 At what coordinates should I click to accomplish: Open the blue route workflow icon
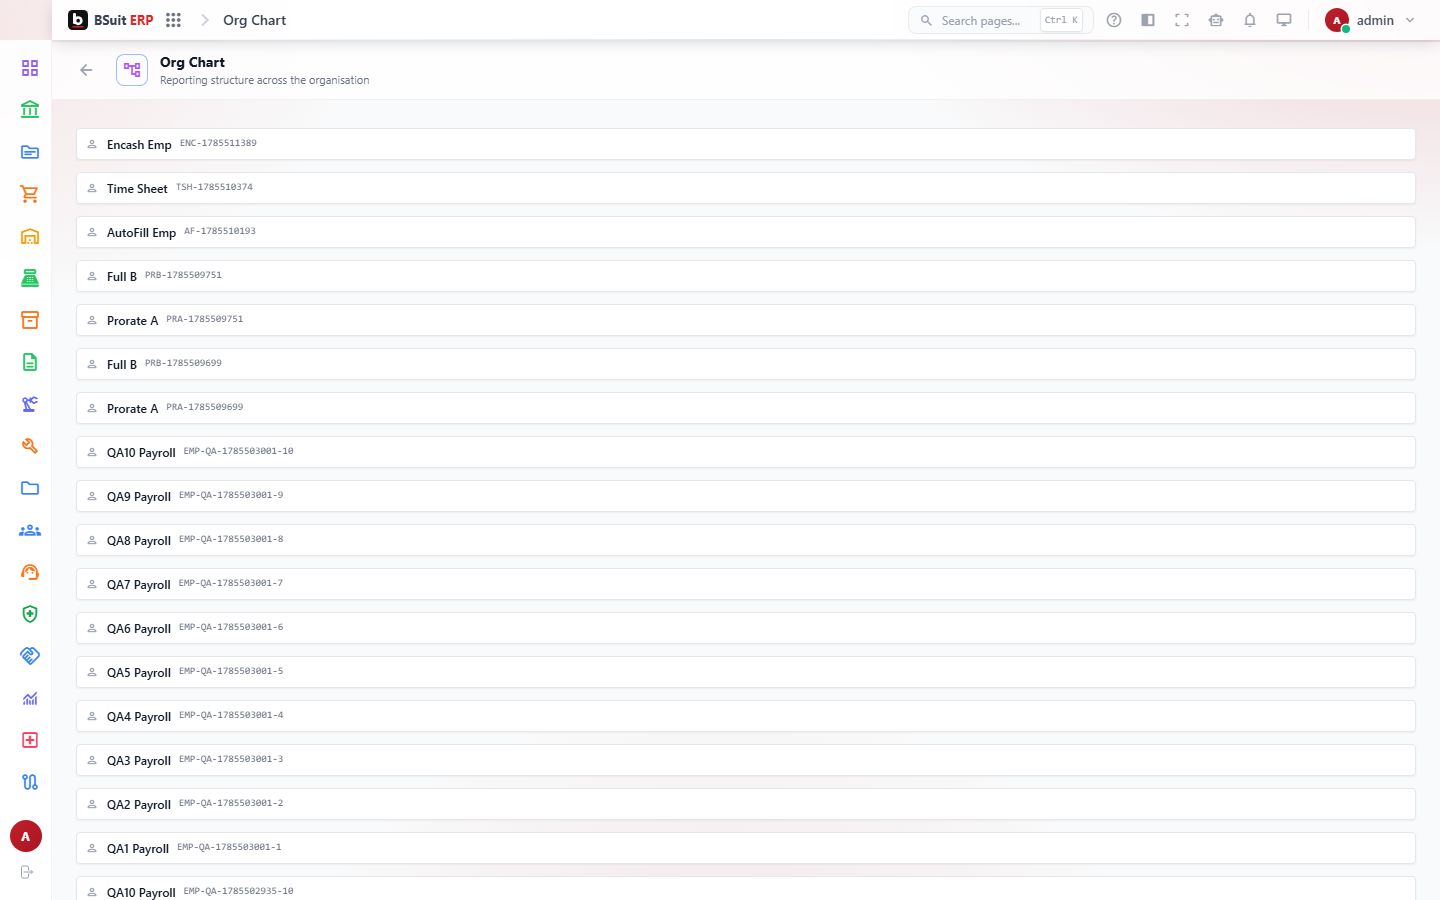click(x=30, y=782)
